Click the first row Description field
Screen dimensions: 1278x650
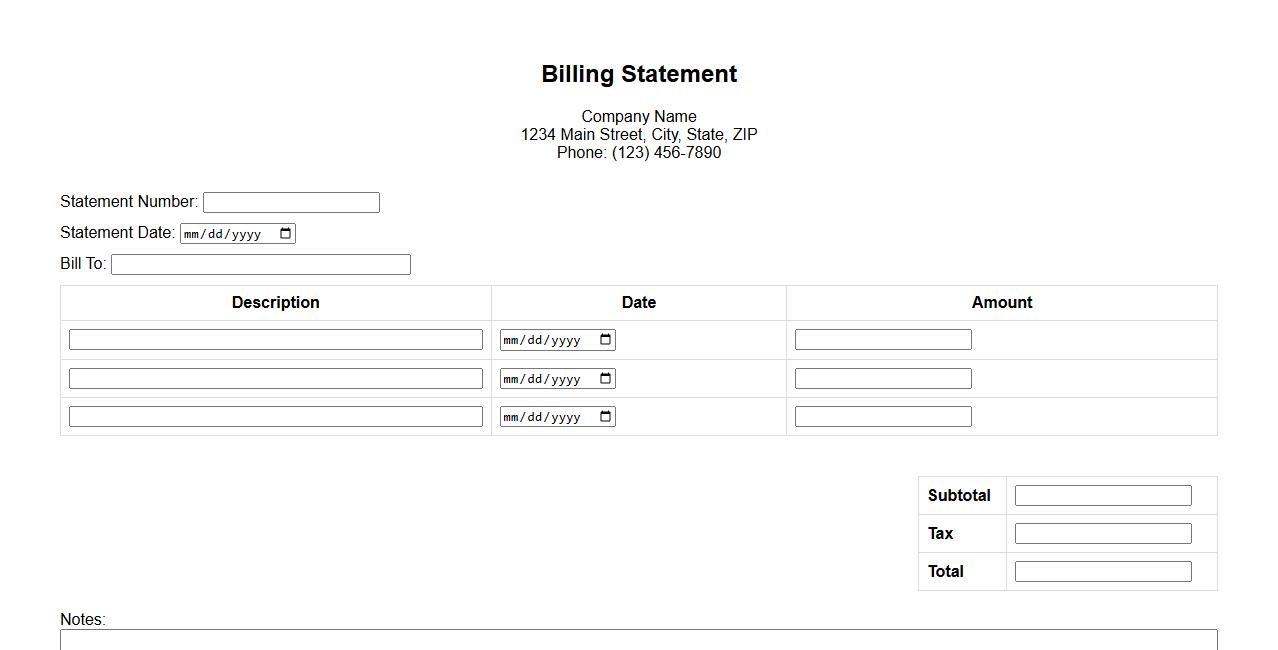coord(275,340)
